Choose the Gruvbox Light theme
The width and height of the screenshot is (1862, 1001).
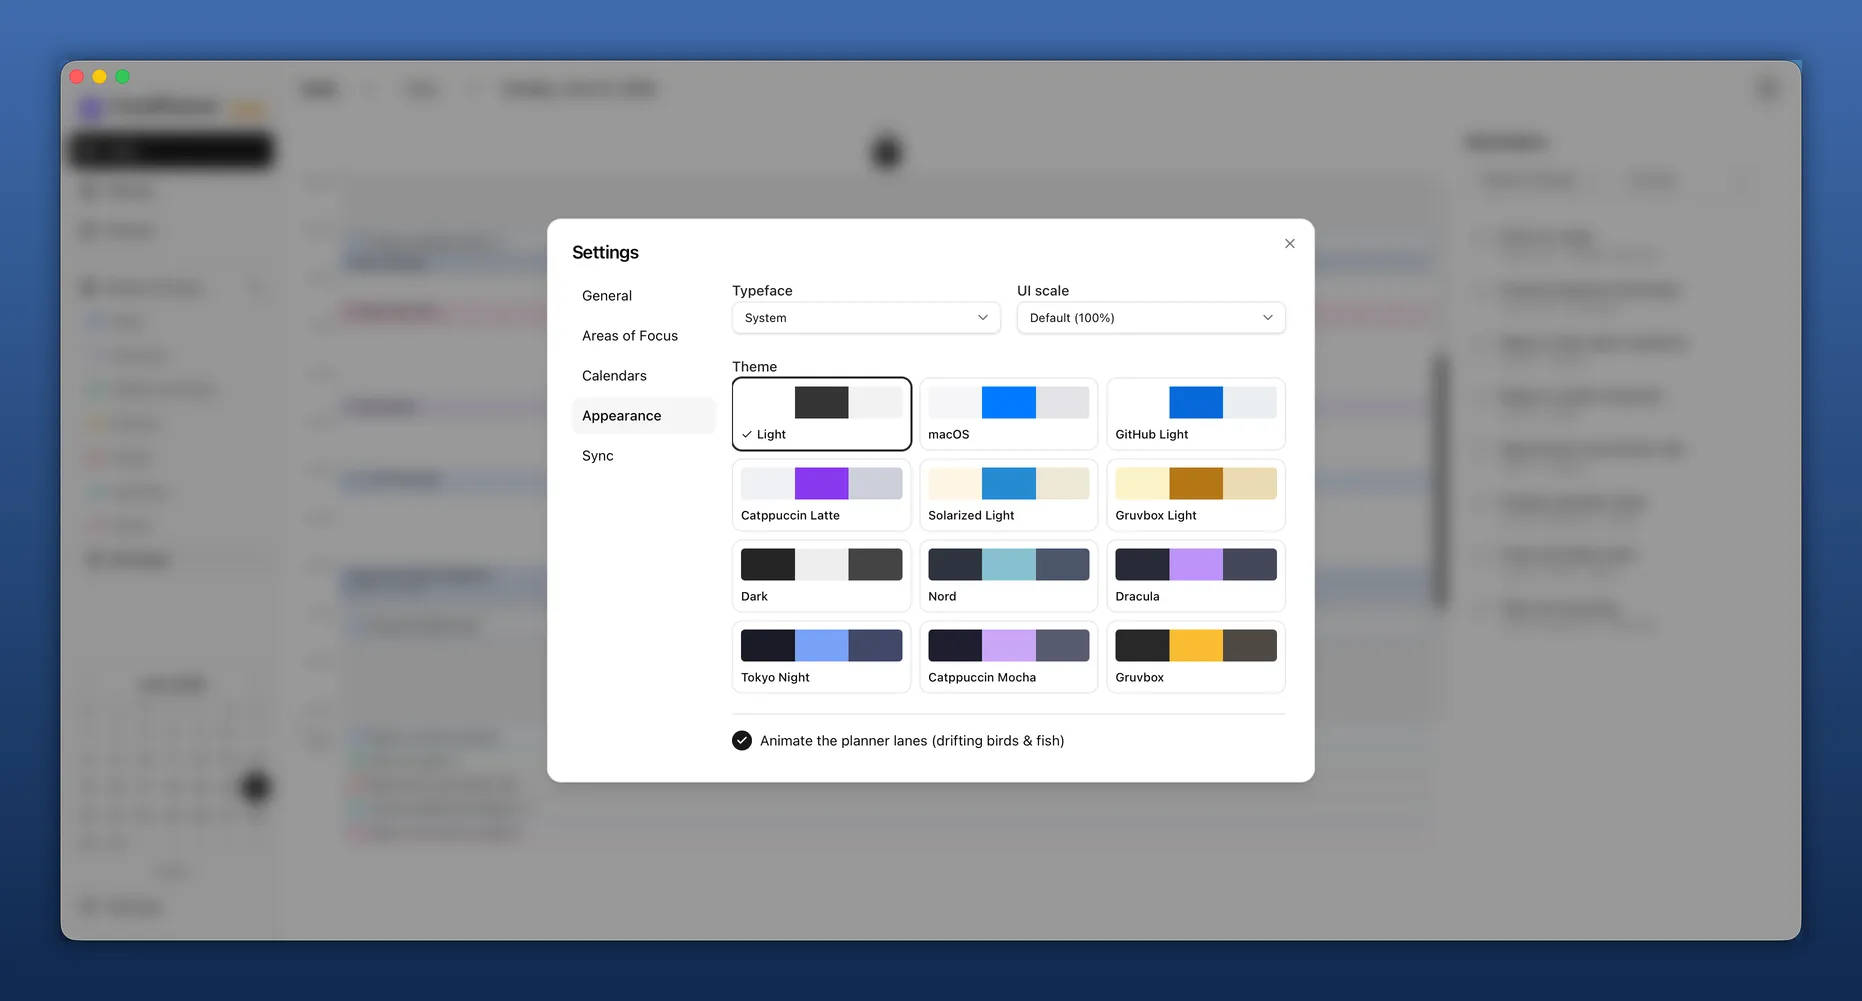click(1196, 495)
